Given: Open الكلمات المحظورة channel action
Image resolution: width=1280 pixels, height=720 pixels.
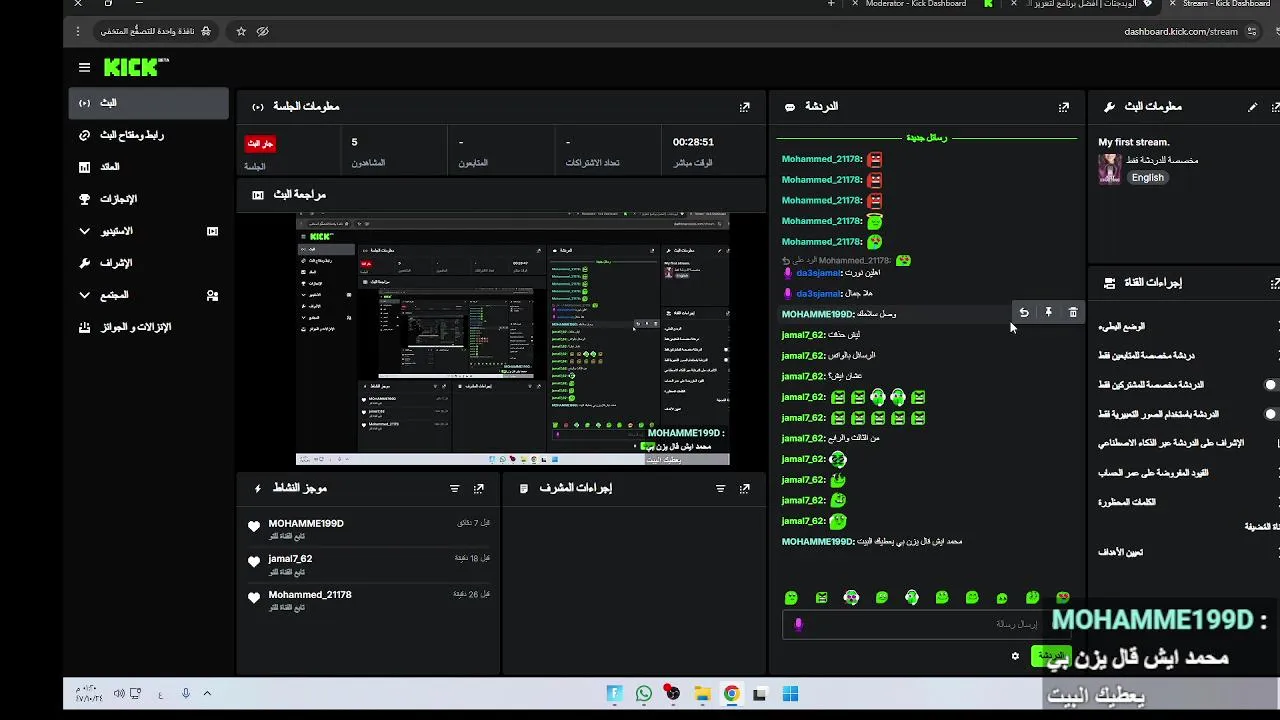Looking at the screenshot, I should (x=1127, y=502).
